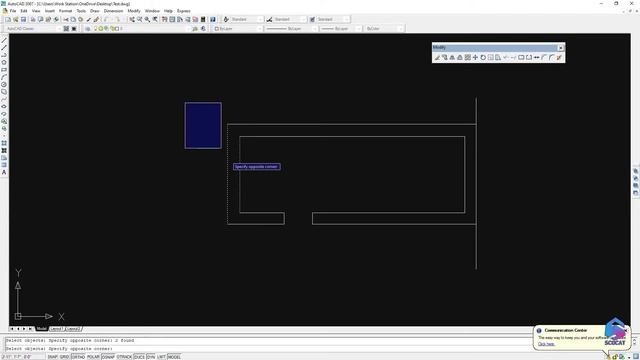Open the ByLayer linetype dropdown
The height and width of the screenshot is (360, 640).
[291, 29]
